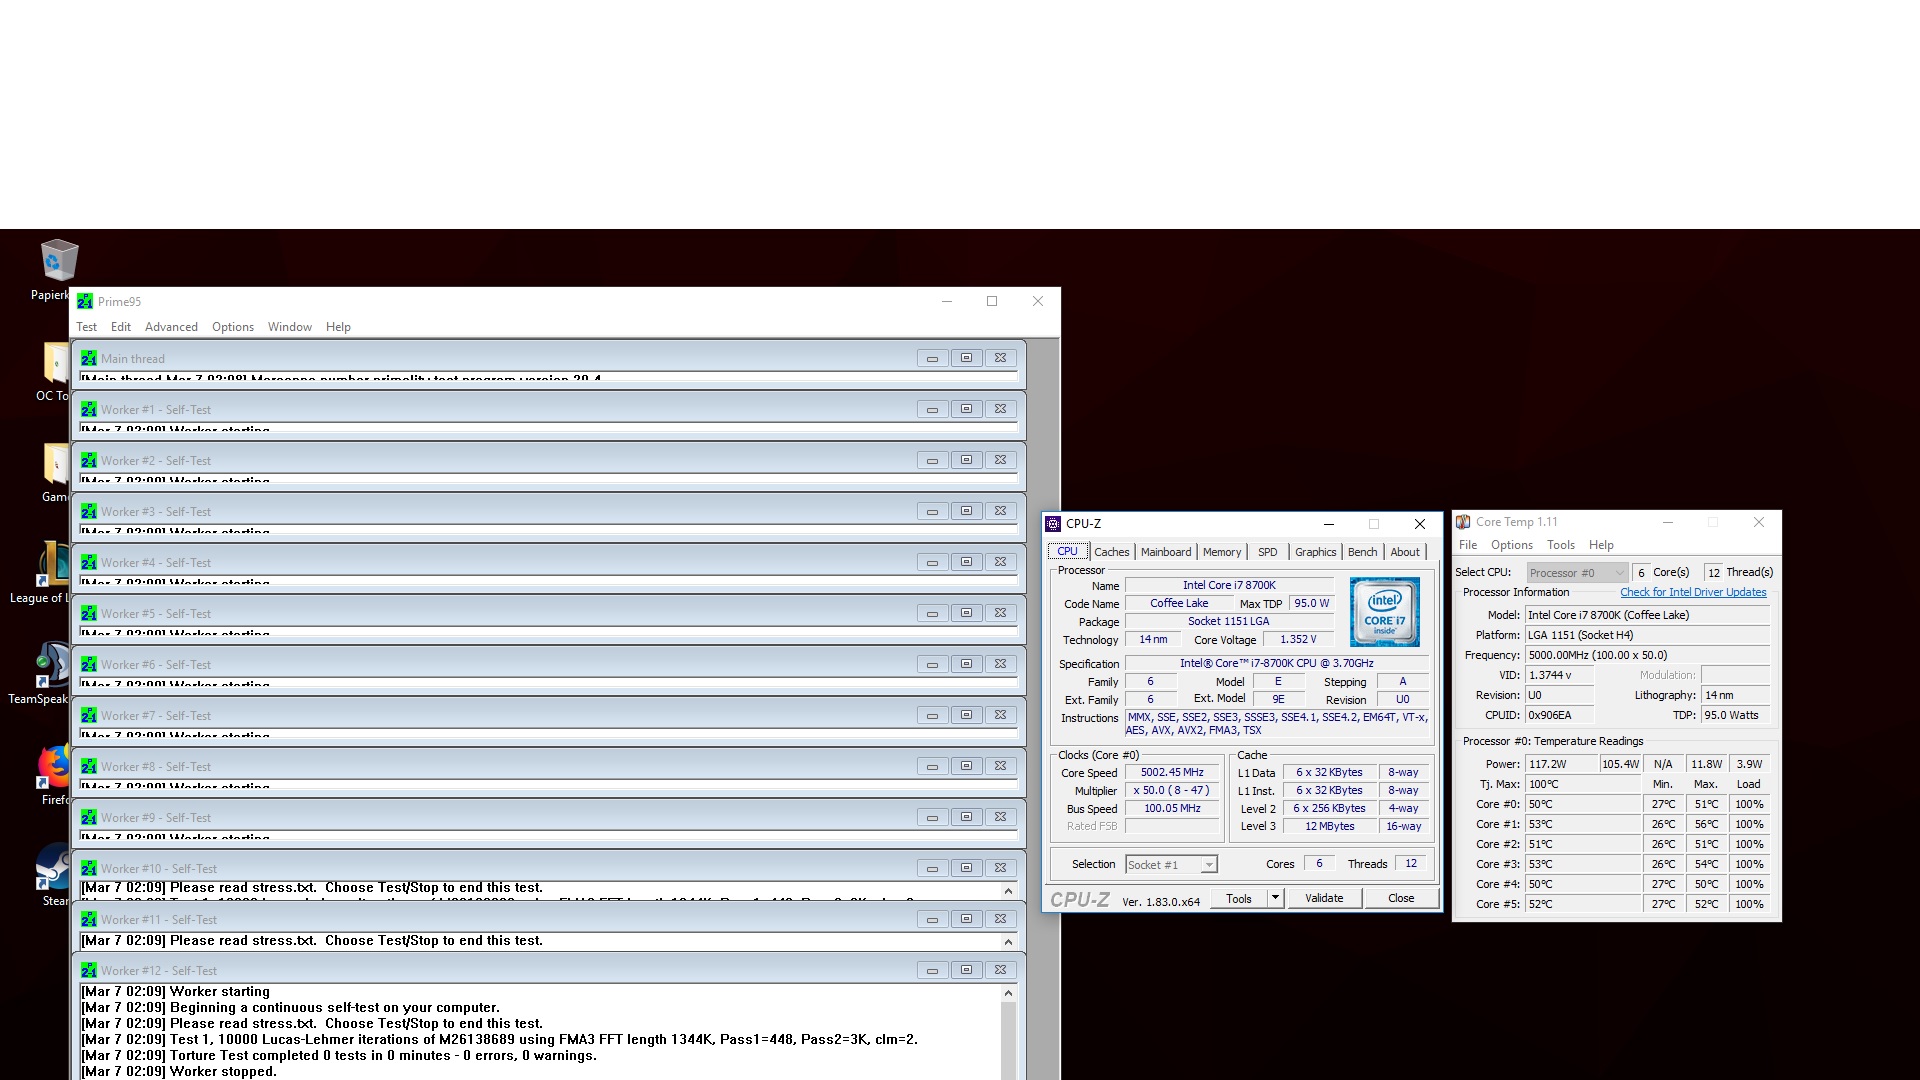Viewport: 1920px width, 1080px height.
Task: Expand the CPU-Z Tools dropdown arrow
Action: point(1275,898)
